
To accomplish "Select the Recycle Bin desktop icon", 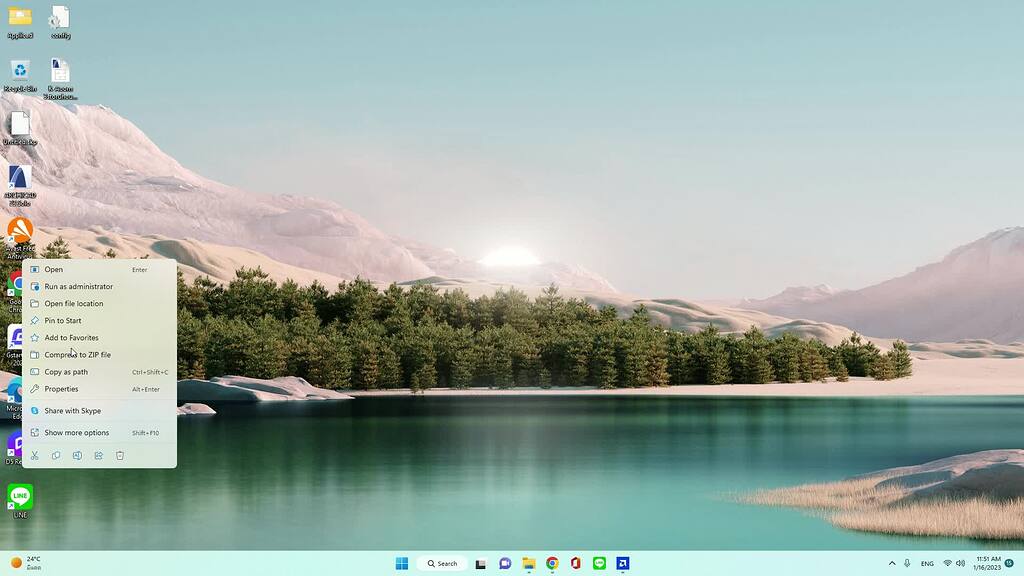I will point(20,74).
